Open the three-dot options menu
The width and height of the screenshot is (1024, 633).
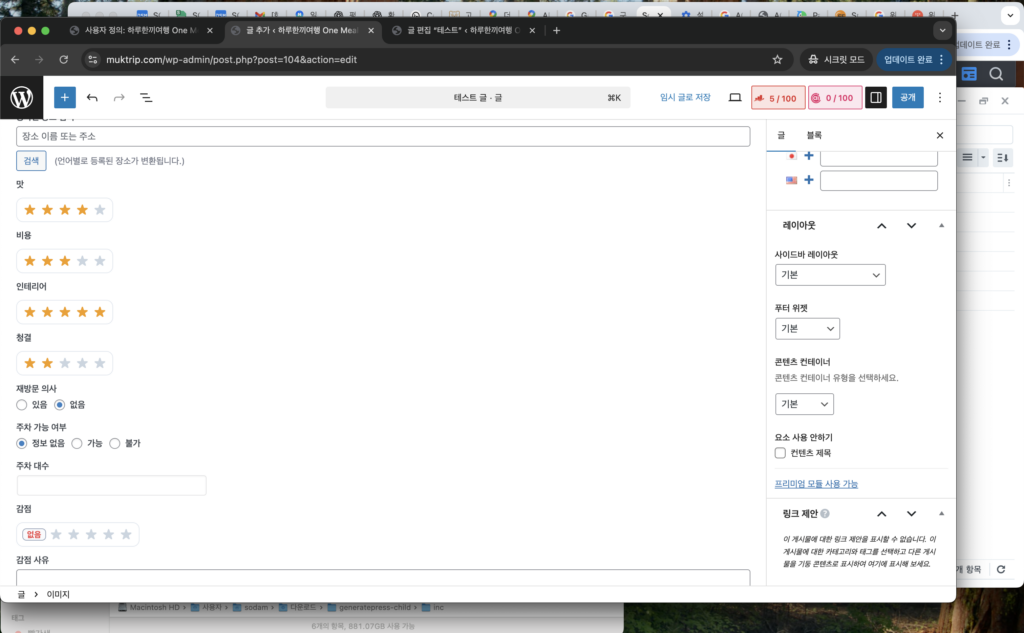pyautogui.click(x=939, y=98)
